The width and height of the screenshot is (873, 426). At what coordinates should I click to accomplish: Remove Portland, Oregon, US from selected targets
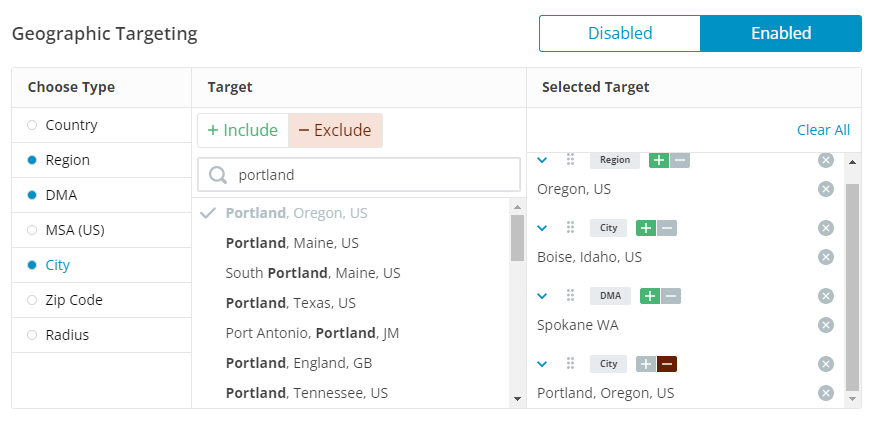(x=826, y=393)
